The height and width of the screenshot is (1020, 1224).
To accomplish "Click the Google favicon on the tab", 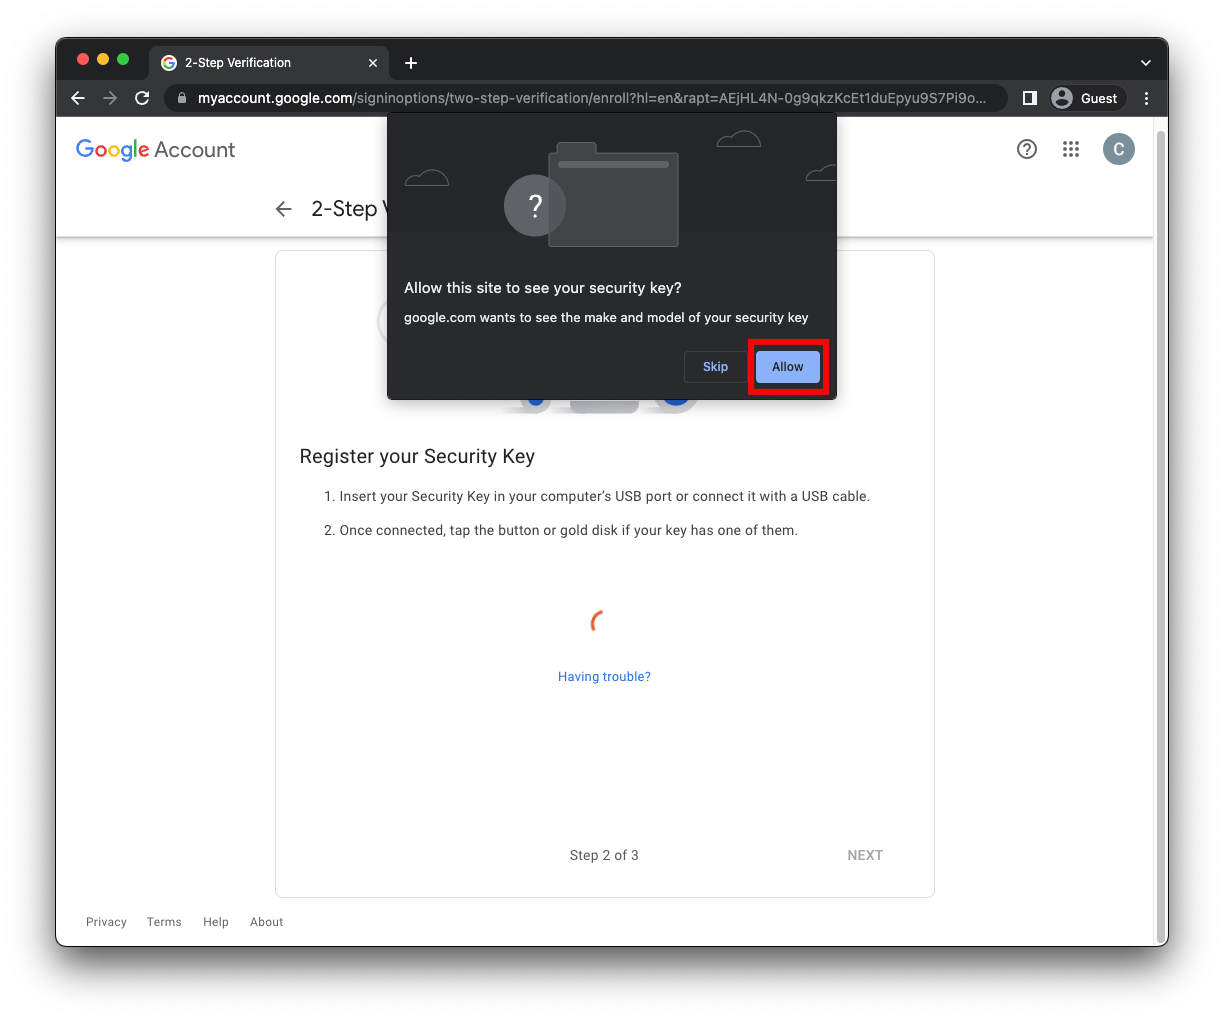I will click(169, 63).
